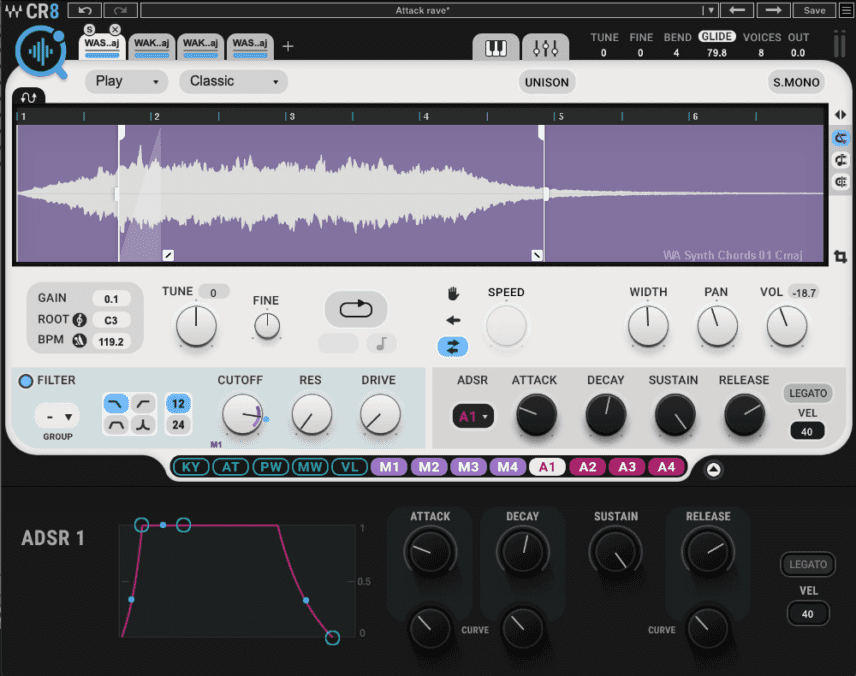Remove the first sample layer (X)
The height and width of the screenshot is (676, 856).
click(115, 29)
